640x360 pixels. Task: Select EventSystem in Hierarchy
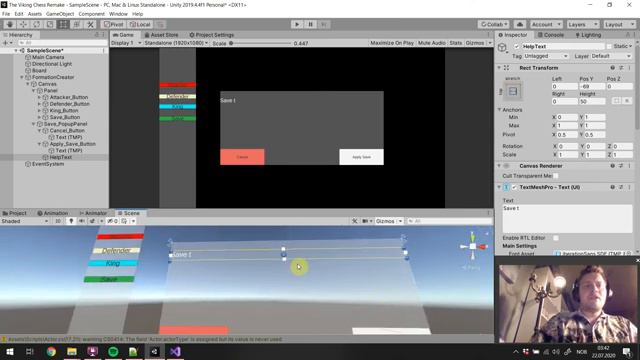48,164
